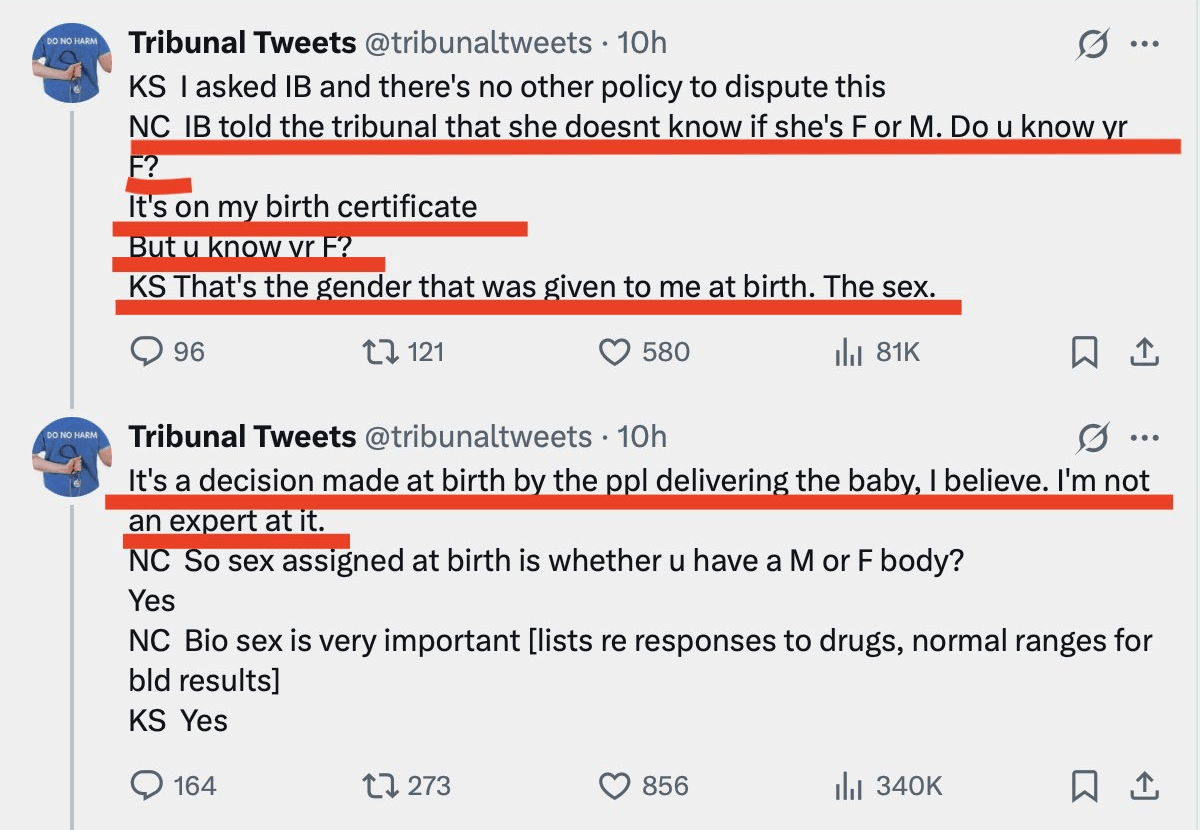The height and width of the screenshot is (830, 1200).
Task: Reply to the first tweet with 96 replies
Action: tap(148, 352)
